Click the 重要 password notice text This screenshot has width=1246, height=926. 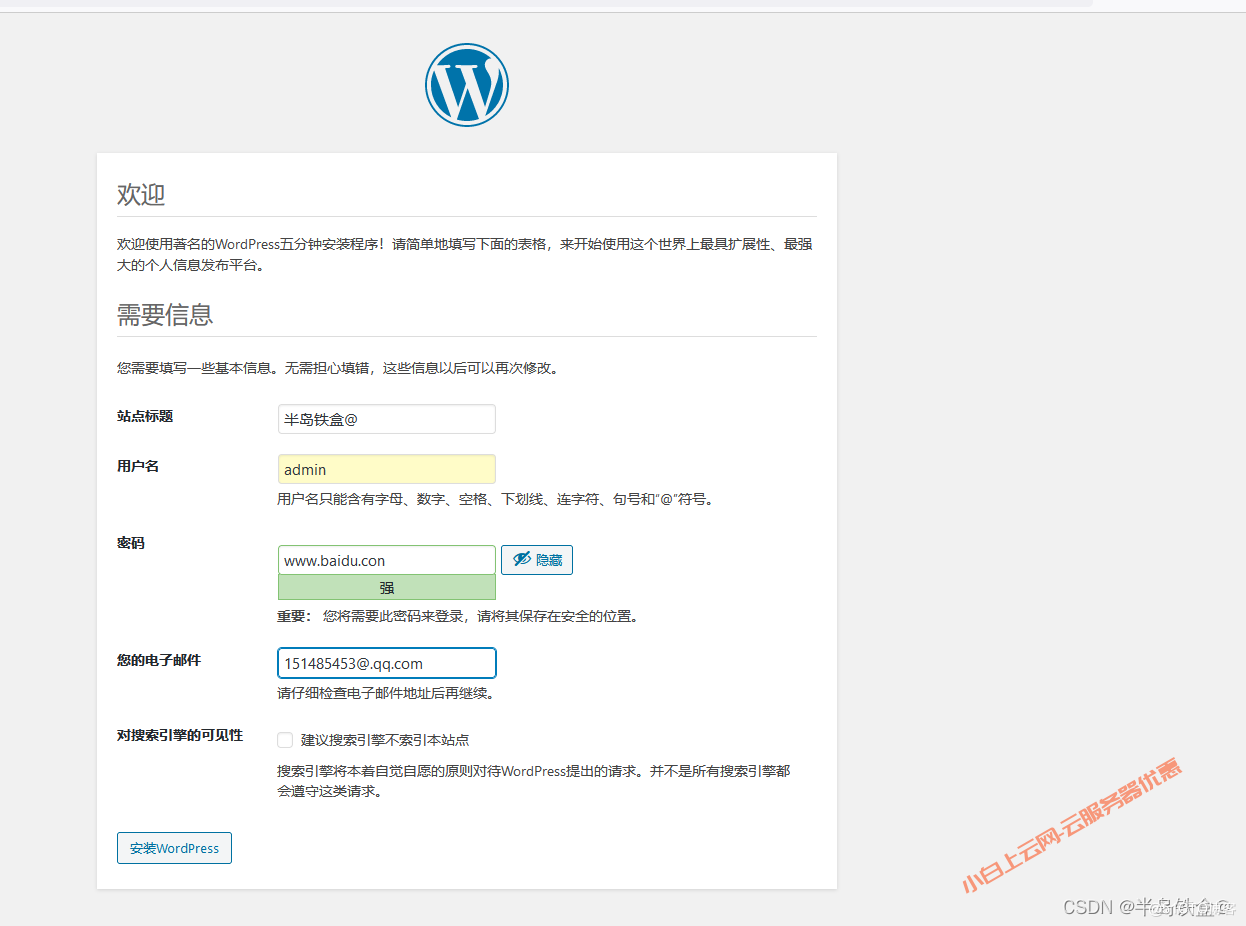pyautogui.click(x=458, y=616)
